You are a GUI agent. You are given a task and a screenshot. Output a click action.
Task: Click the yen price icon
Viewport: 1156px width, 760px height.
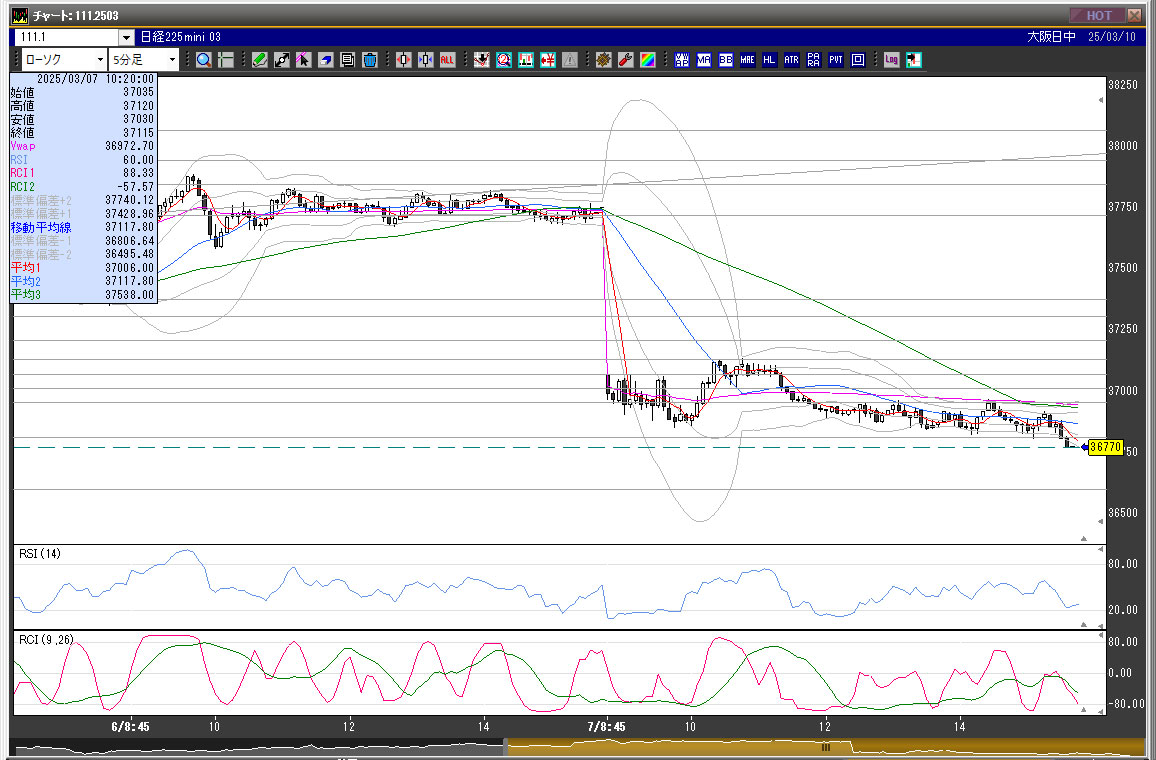[548, 60]
